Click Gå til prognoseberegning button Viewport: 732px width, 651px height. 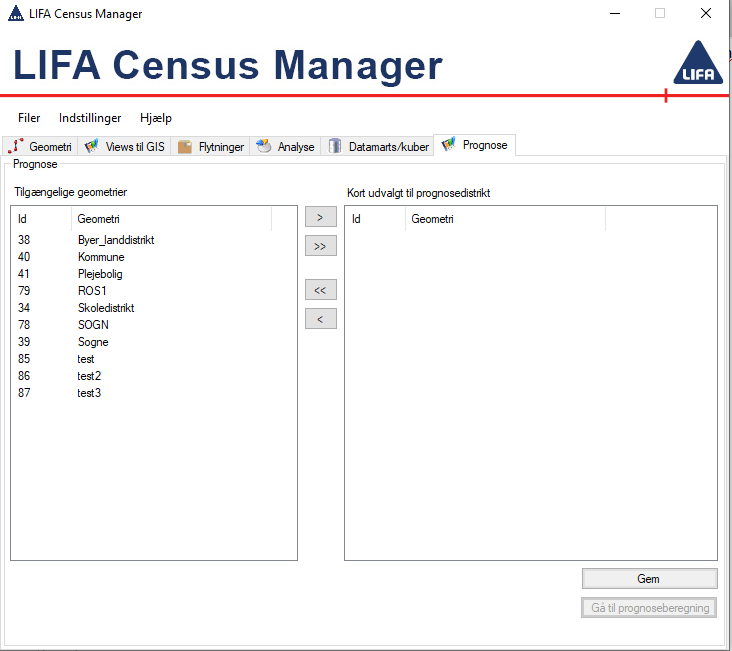click(649, 608)
